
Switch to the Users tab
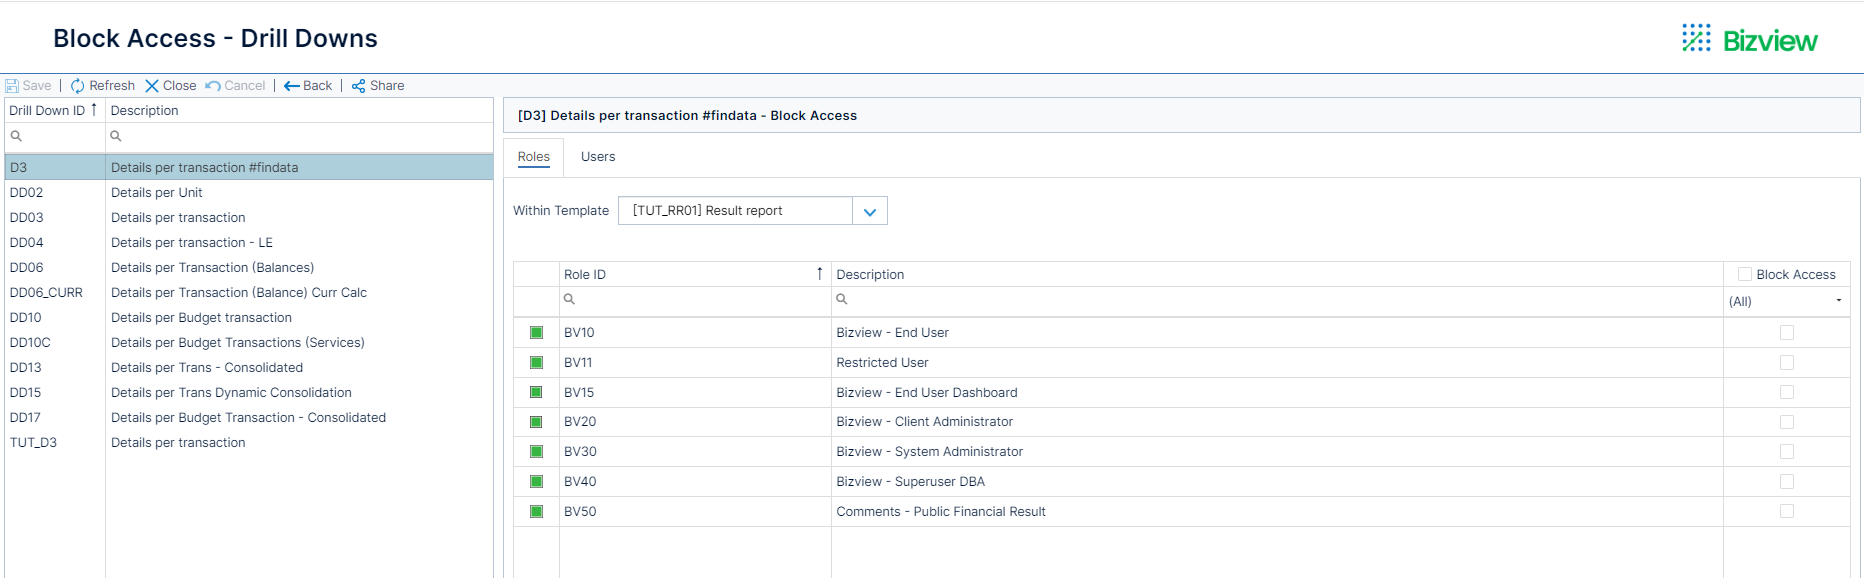(598, 157)
